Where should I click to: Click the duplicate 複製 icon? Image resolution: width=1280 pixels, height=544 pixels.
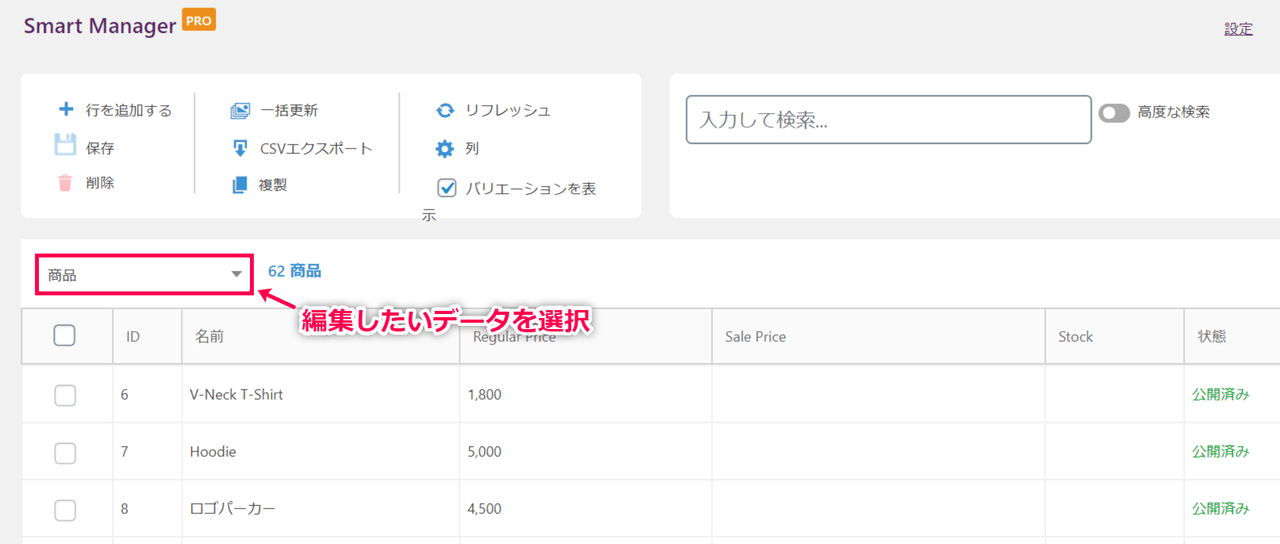[x=240, y=185]
